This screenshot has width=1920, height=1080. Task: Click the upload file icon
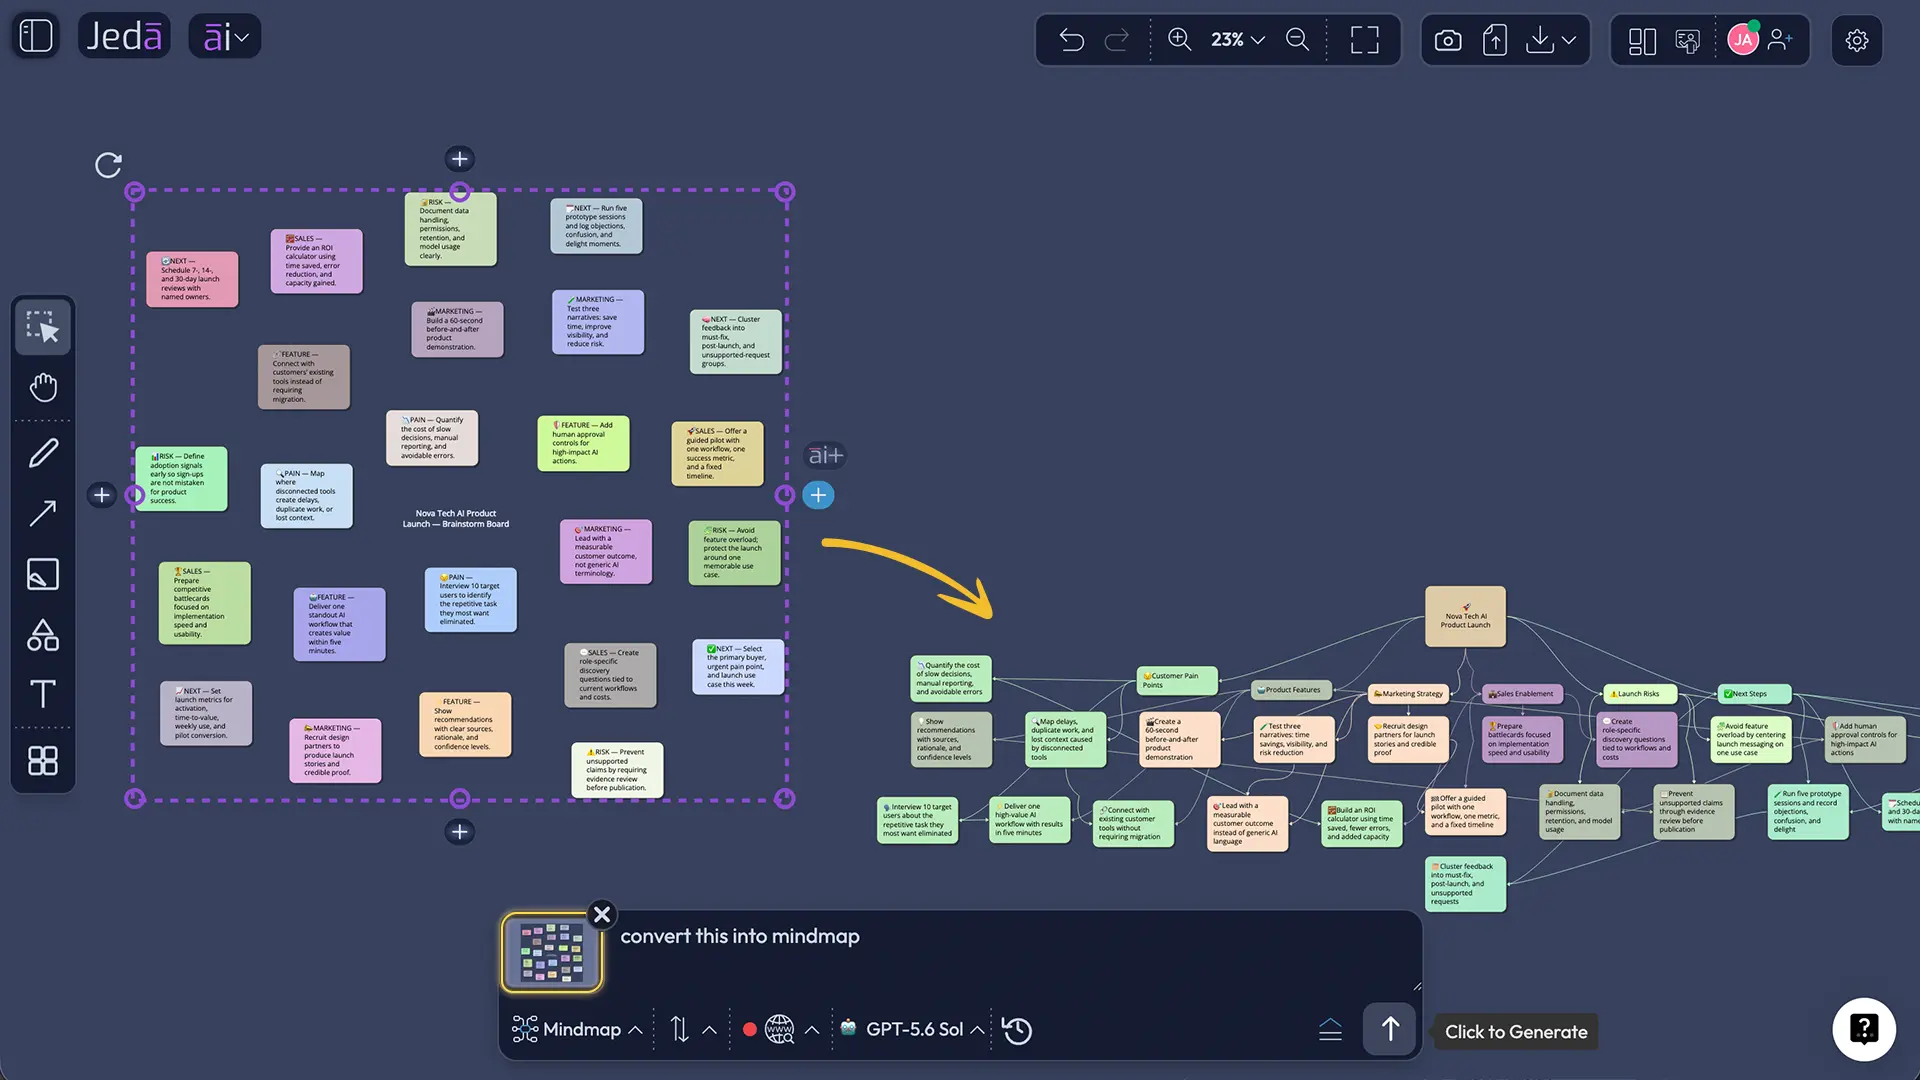click(x=1495, y=40)
